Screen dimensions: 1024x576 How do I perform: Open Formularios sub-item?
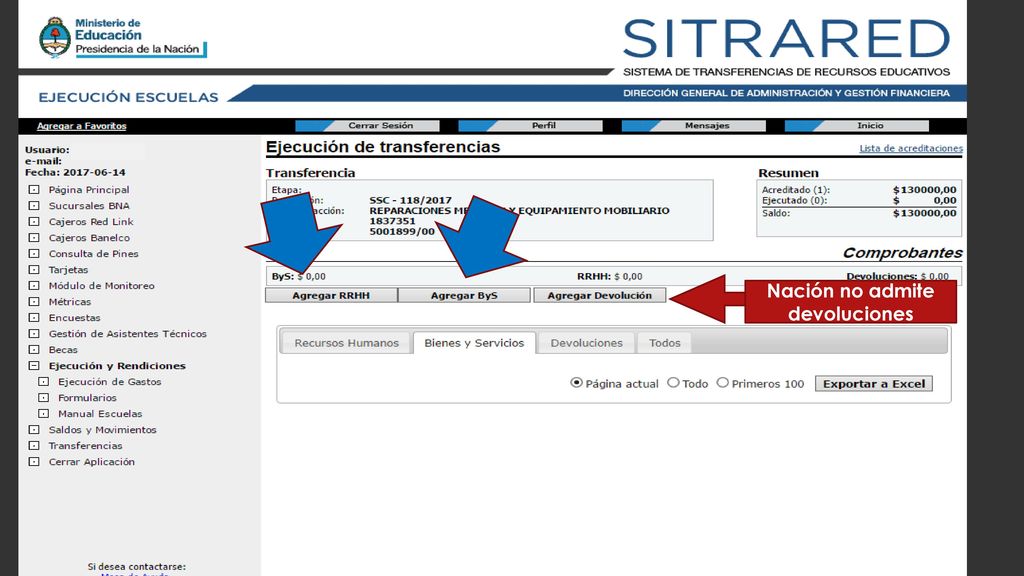(87, 398)
